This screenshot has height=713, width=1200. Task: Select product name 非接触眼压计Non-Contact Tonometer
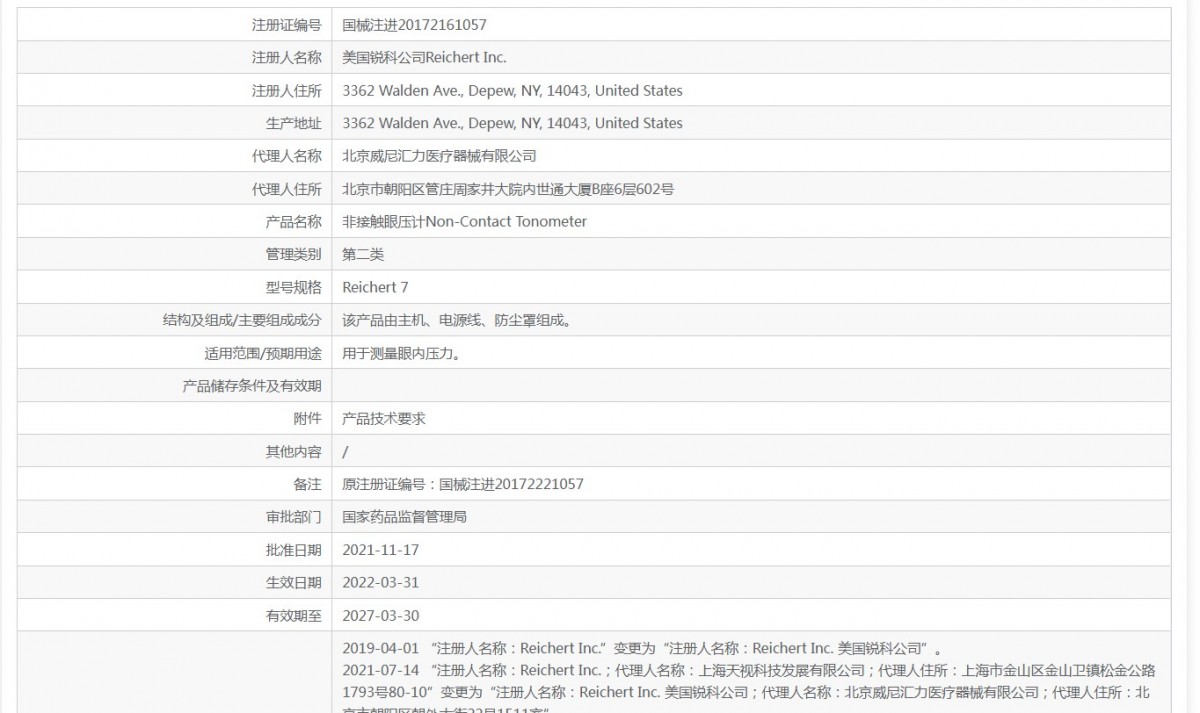coord(464,222)
